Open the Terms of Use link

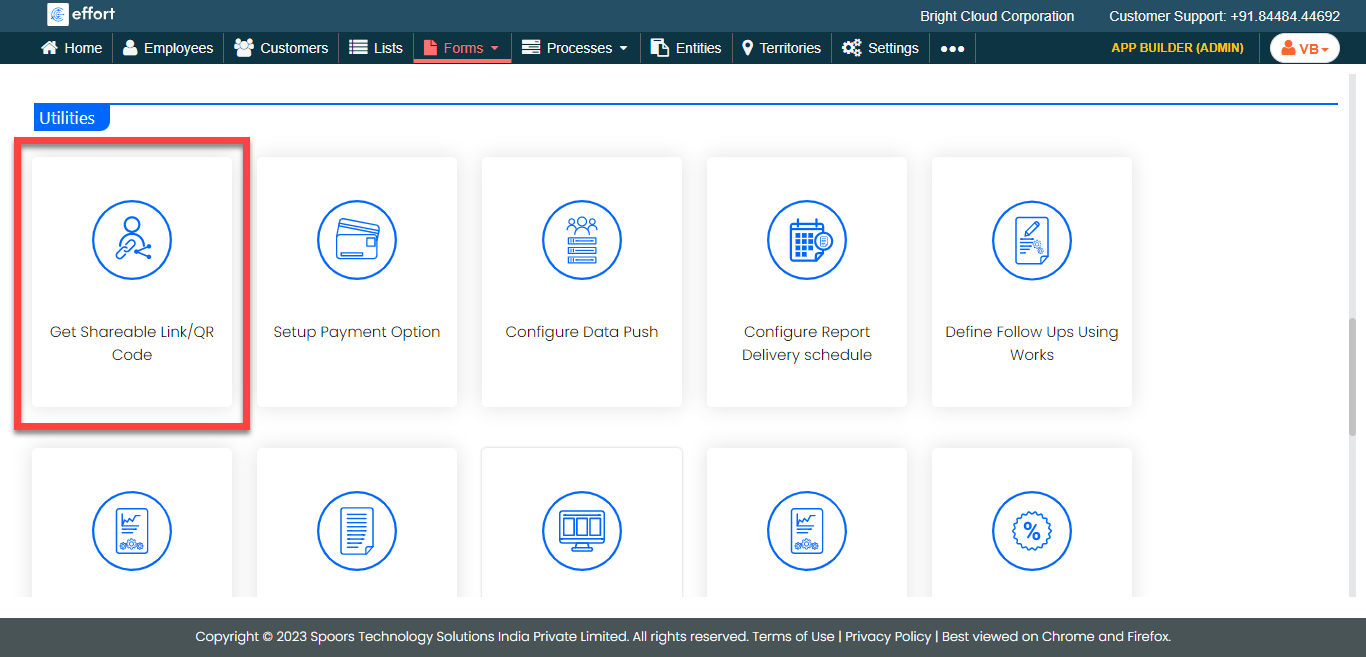pyautogui.click(x=793, y=637)
